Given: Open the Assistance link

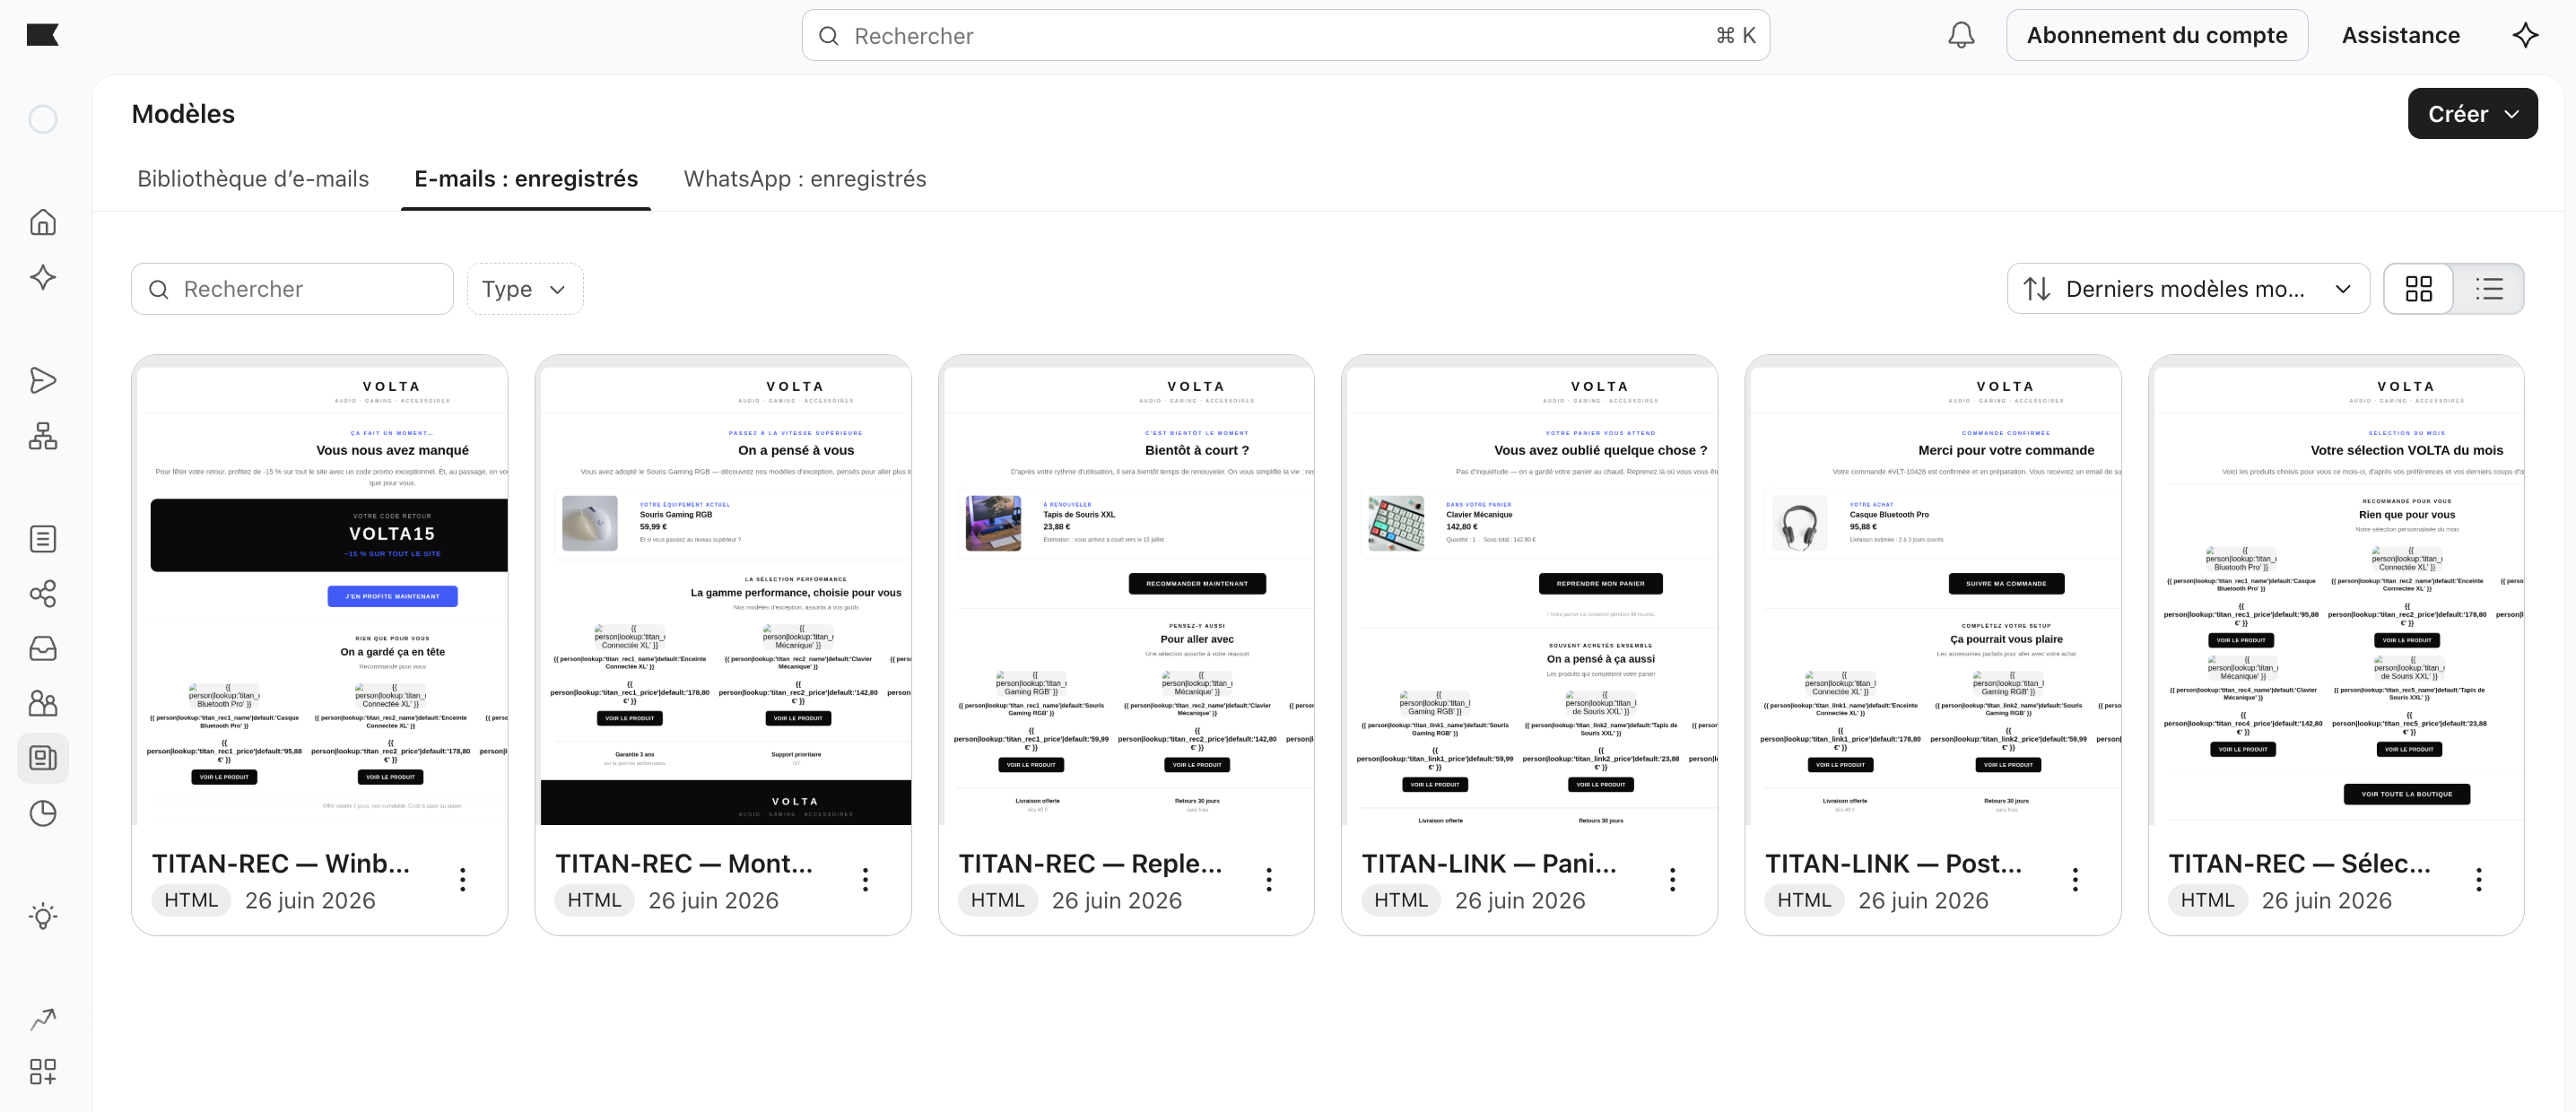Looking at the screenshot, I should tap(2400, 35).
